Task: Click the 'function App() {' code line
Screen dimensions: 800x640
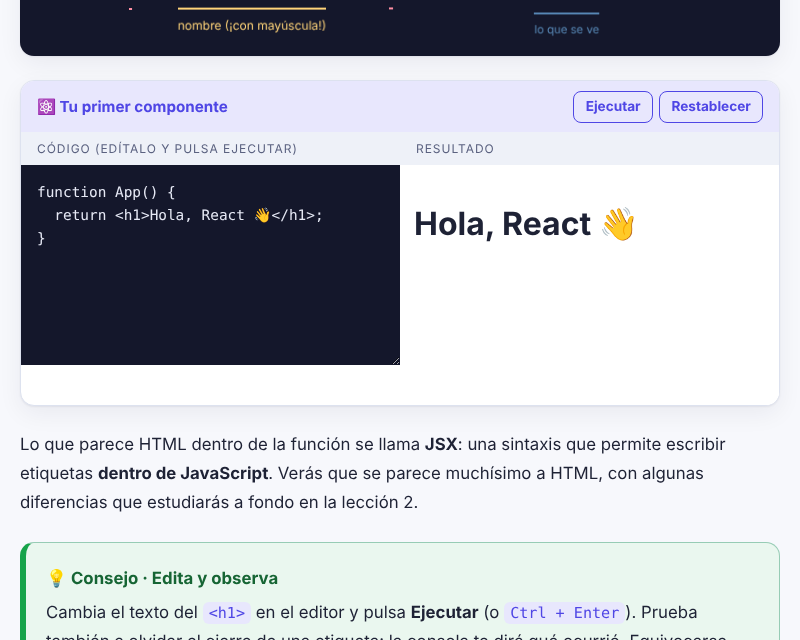Action: 106,192
